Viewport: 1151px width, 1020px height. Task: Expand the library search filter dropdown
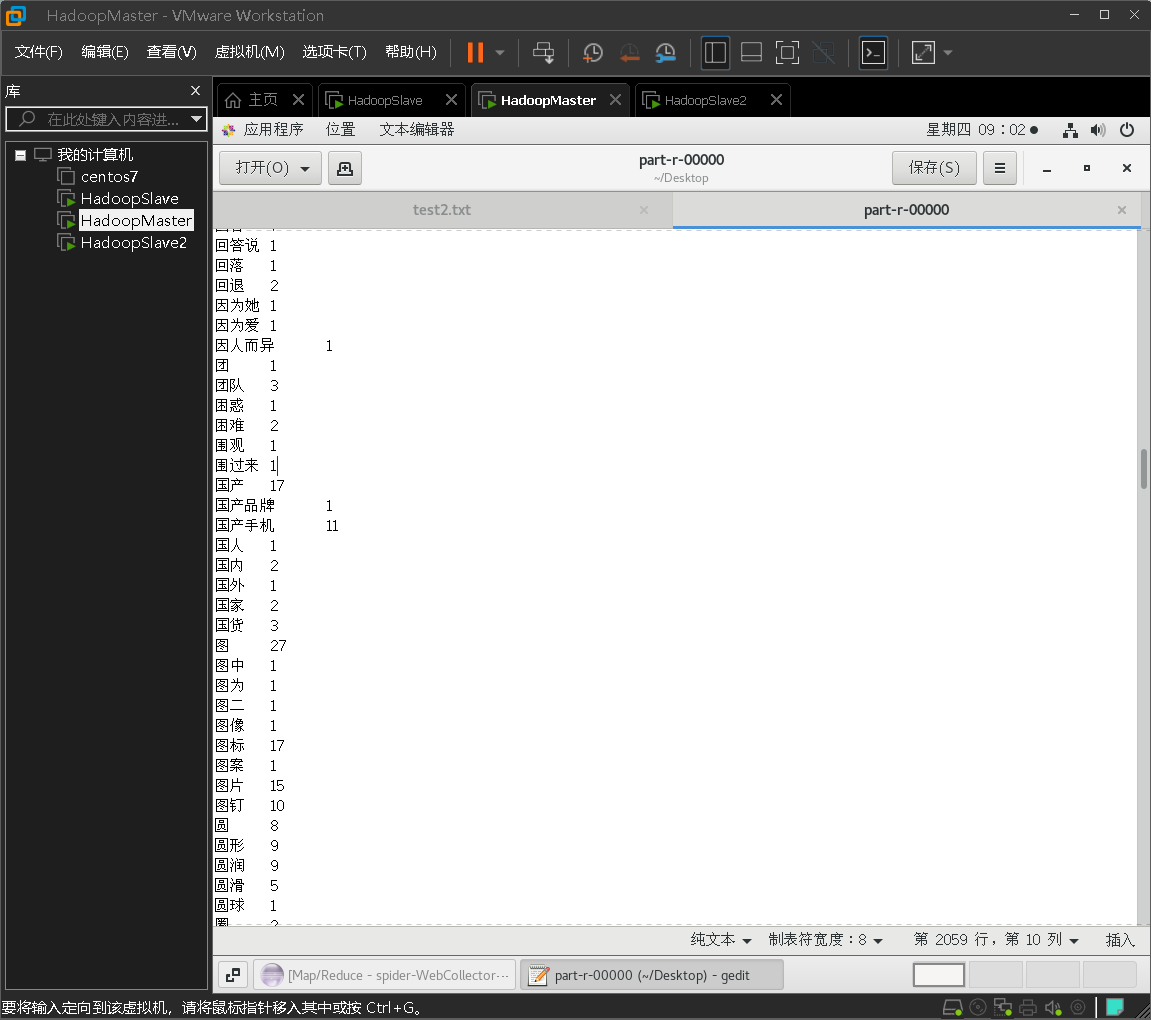pyautogui.click(x=196, y=119)
